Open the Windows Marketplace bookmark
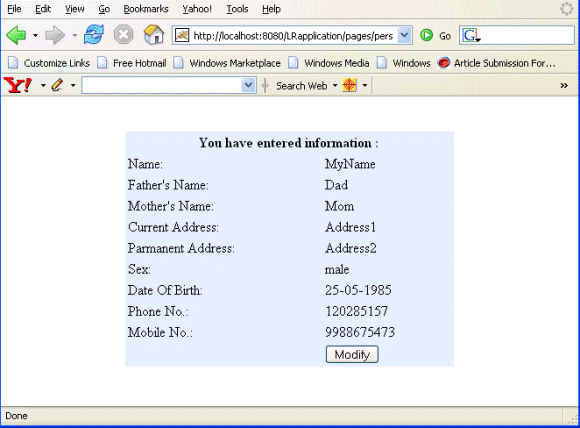Screen dimensions: 580x428 [x=227, y=63]
